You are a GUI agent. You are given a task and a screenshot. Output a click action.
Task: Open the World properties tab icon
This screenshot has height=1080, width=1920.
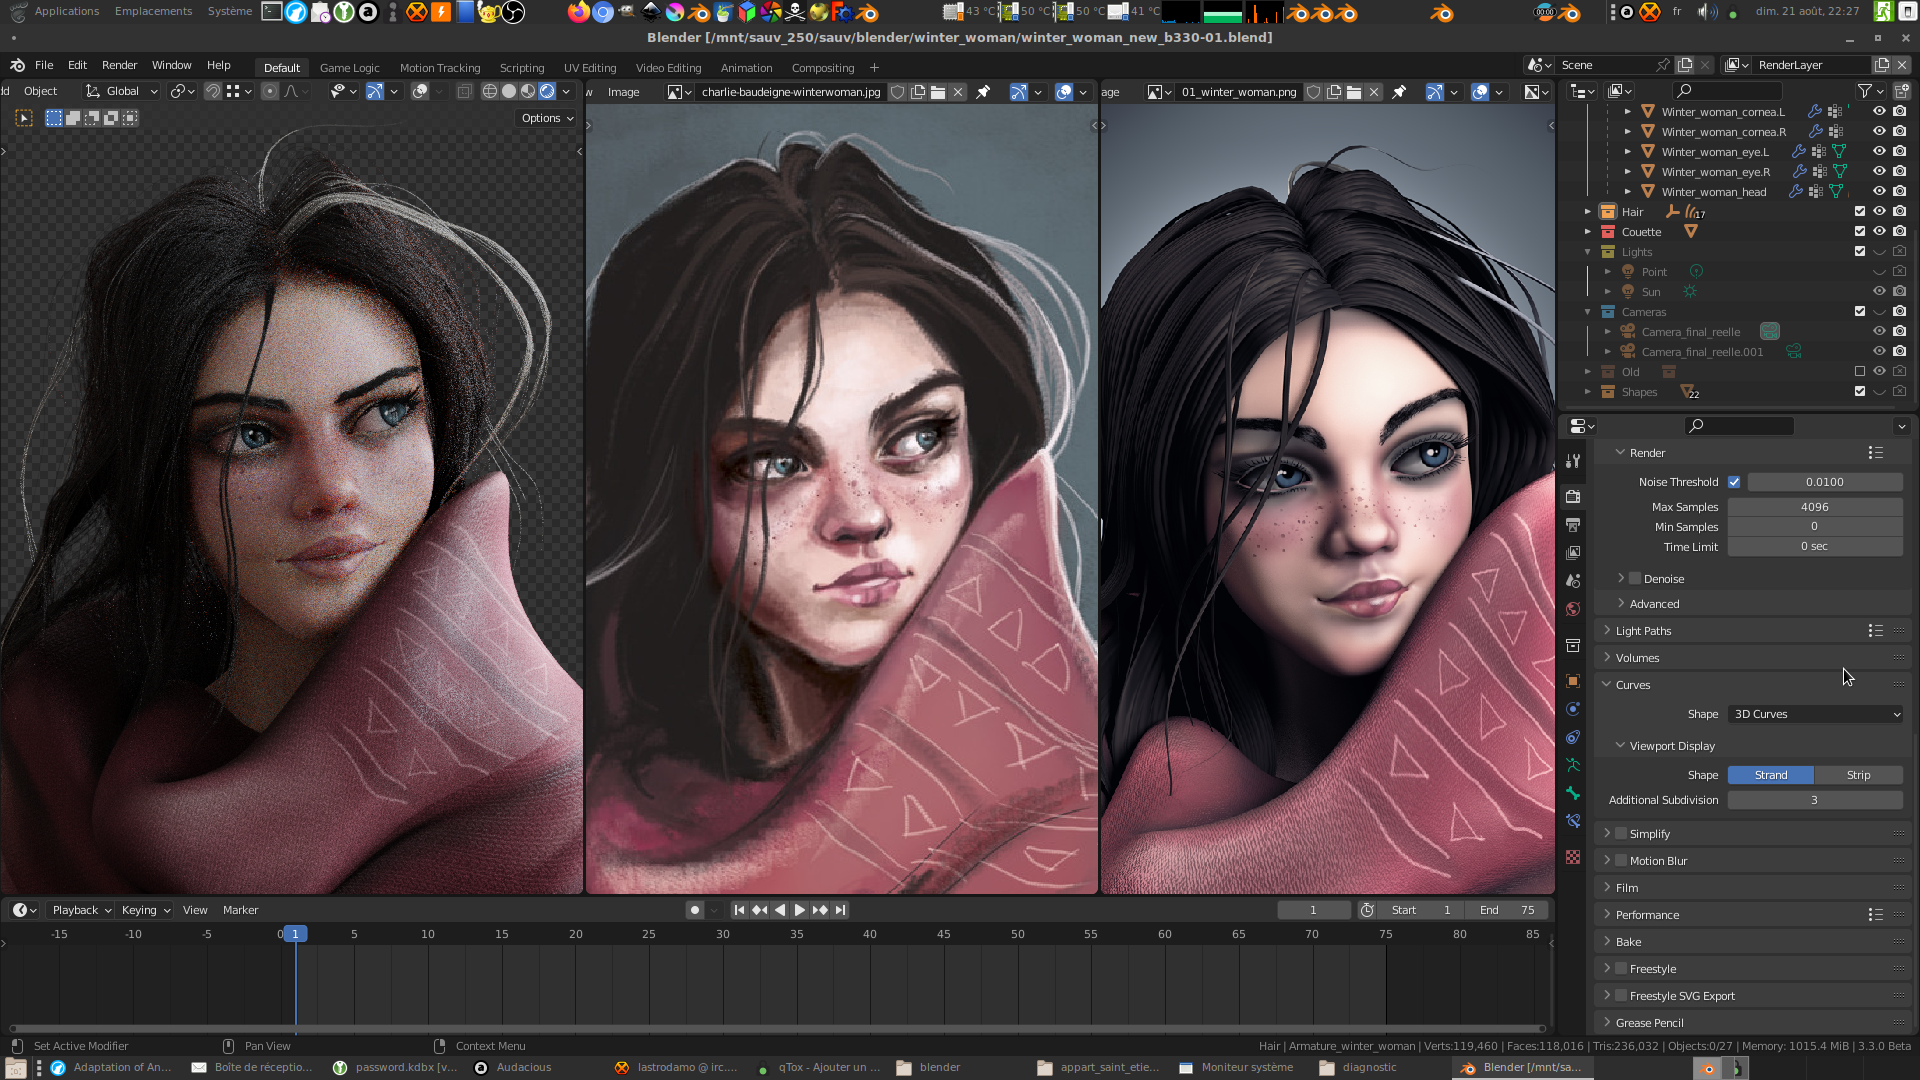click(1573, 608)
